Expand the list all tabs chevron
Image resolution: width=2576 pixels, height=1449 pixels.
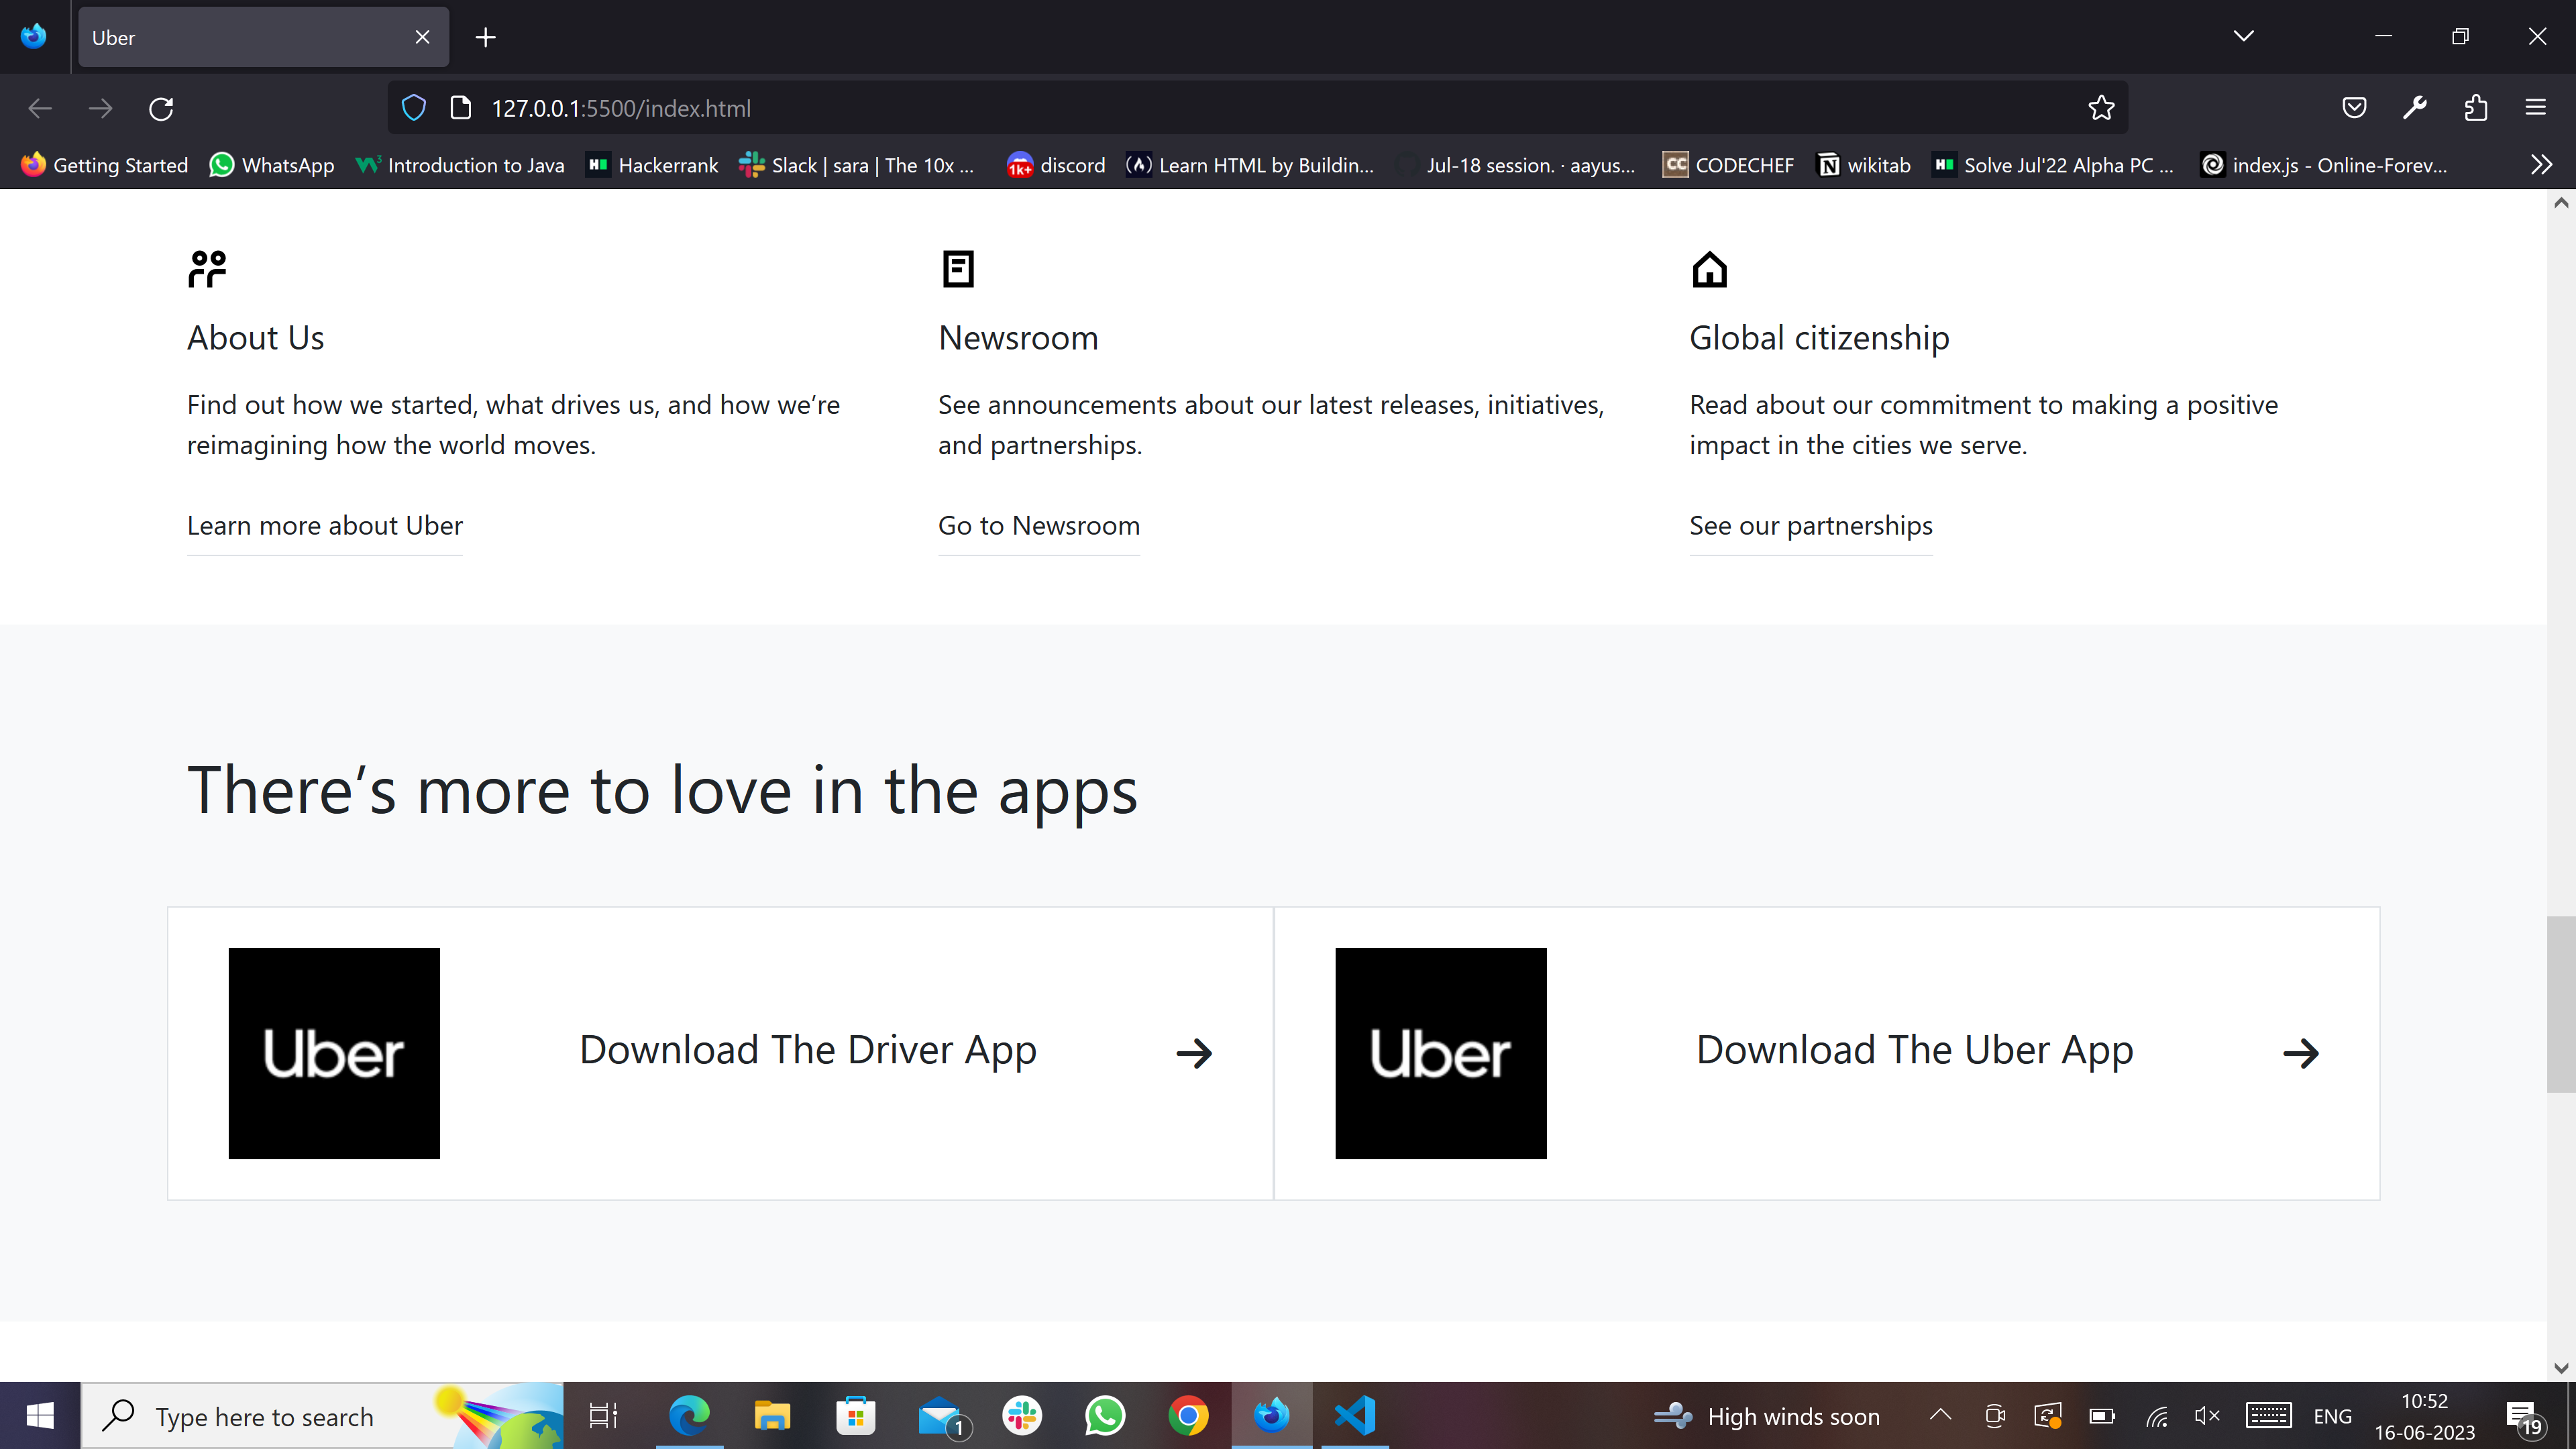[2243, 37]
